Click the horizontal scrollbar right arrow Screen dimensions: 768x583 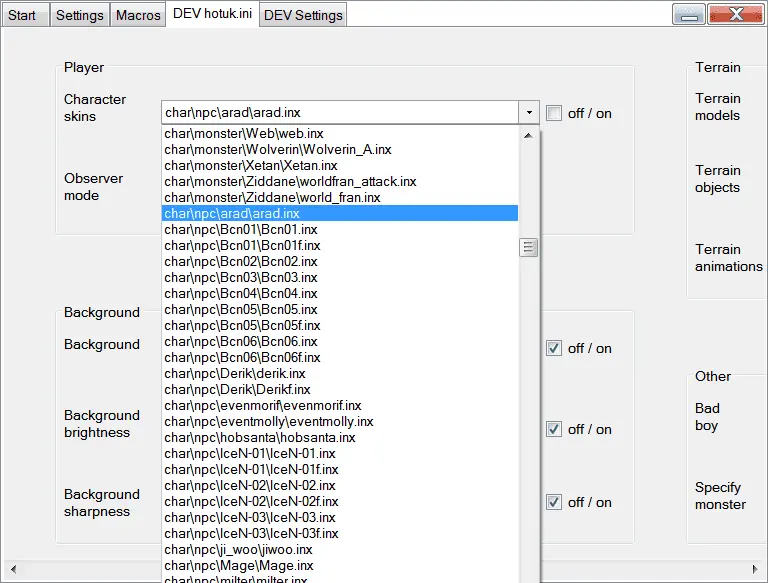(x=755, y=569)
